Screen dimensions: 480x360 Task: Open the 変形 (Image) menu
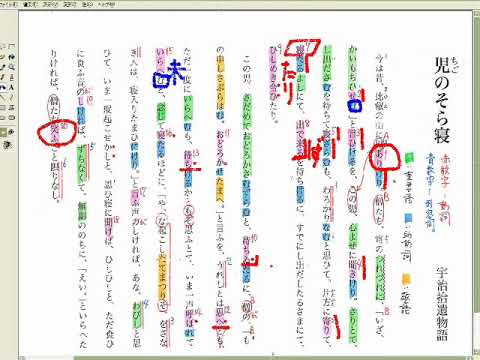[70, 5]
